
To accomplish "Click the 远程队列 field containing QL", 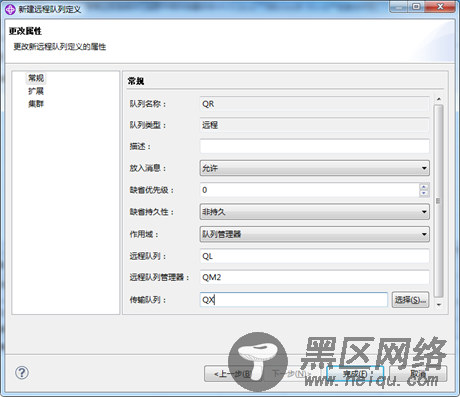I will 314,256.
